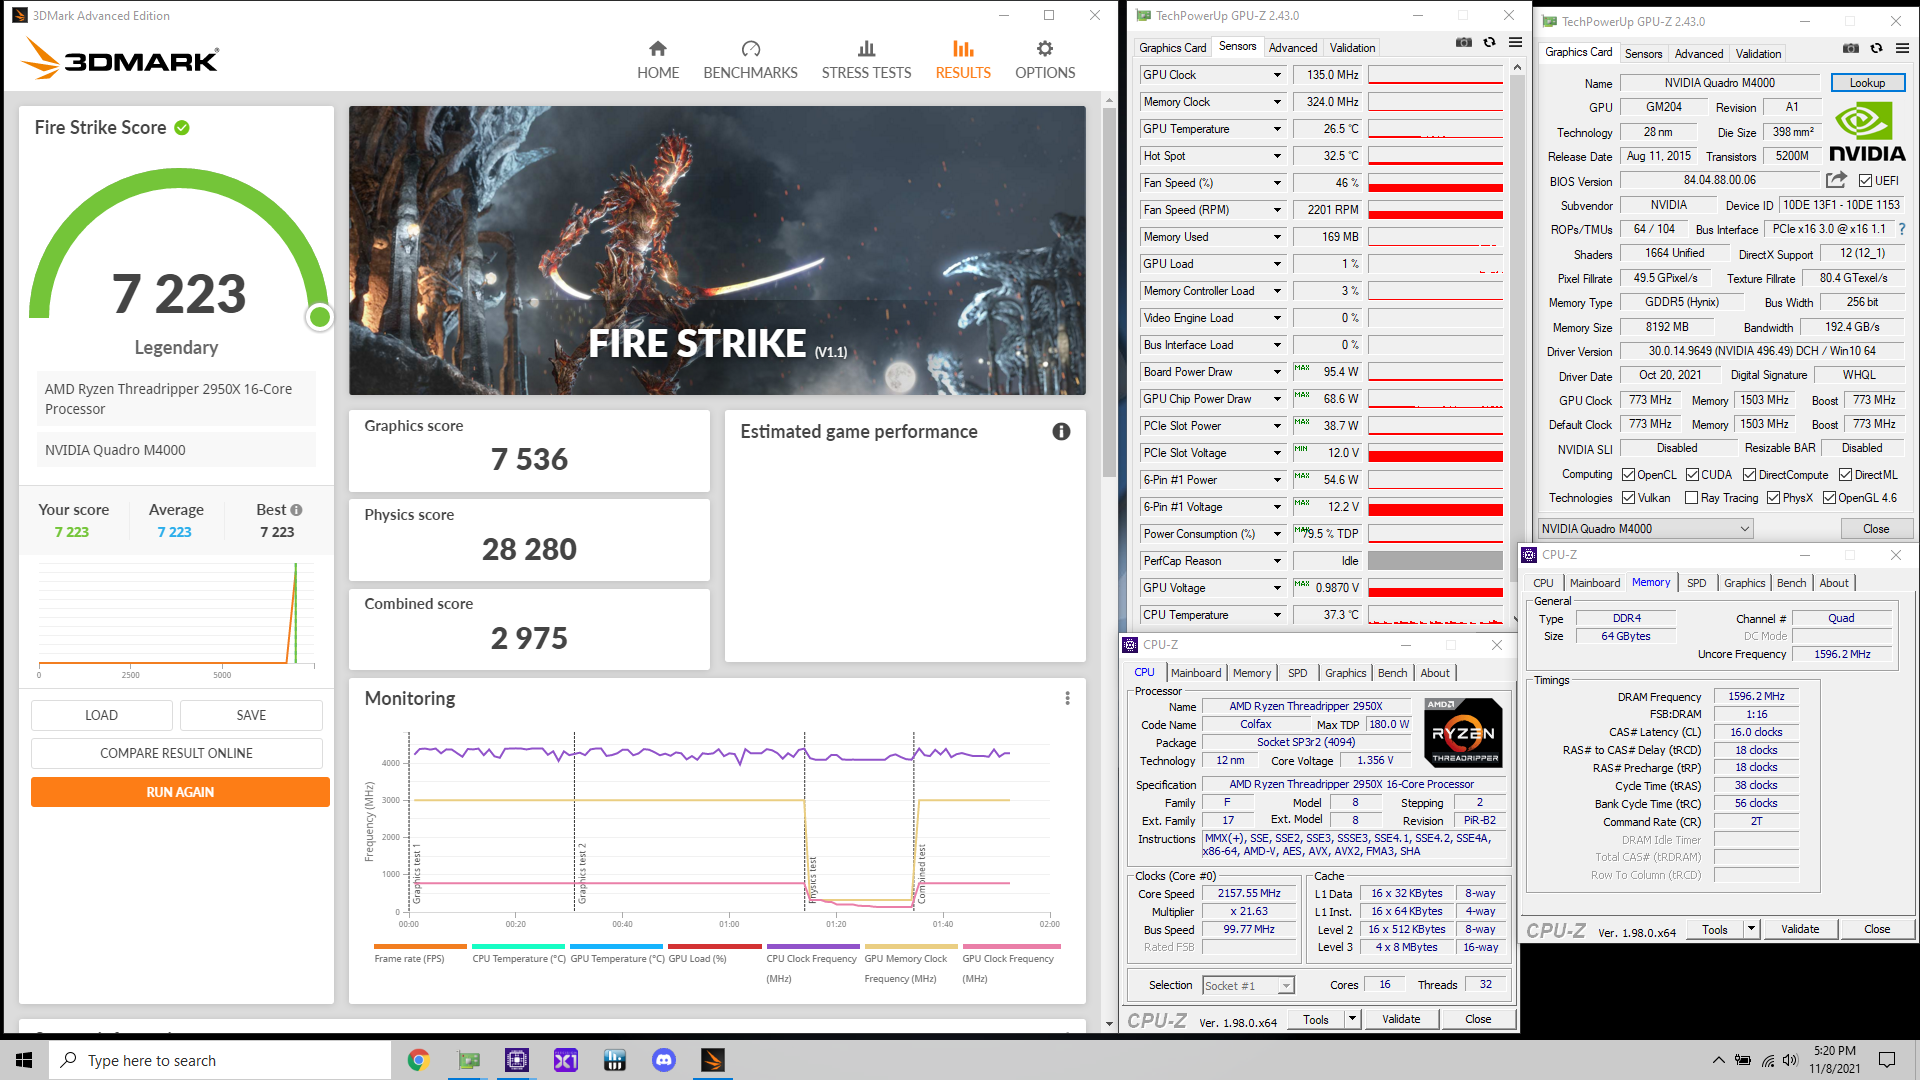Click Validate in CPU-Z Memory window

click(1800, 929)
